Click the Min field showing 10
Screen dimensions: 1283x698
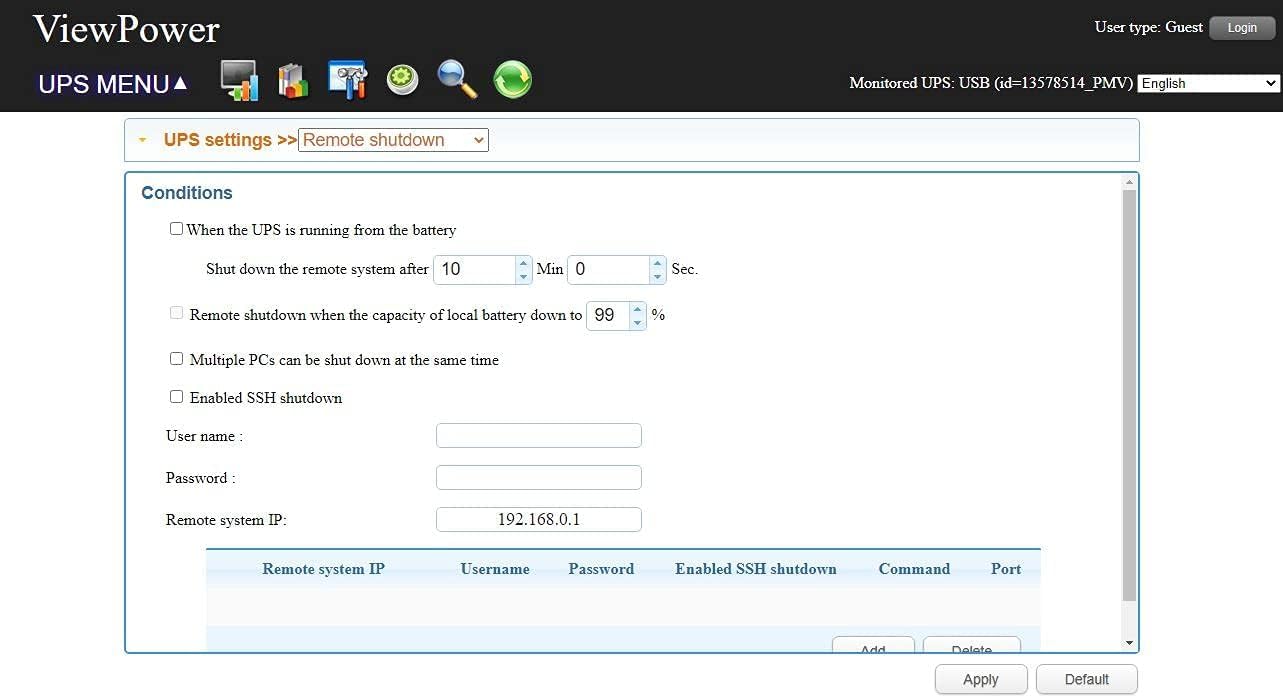[475, 269]
